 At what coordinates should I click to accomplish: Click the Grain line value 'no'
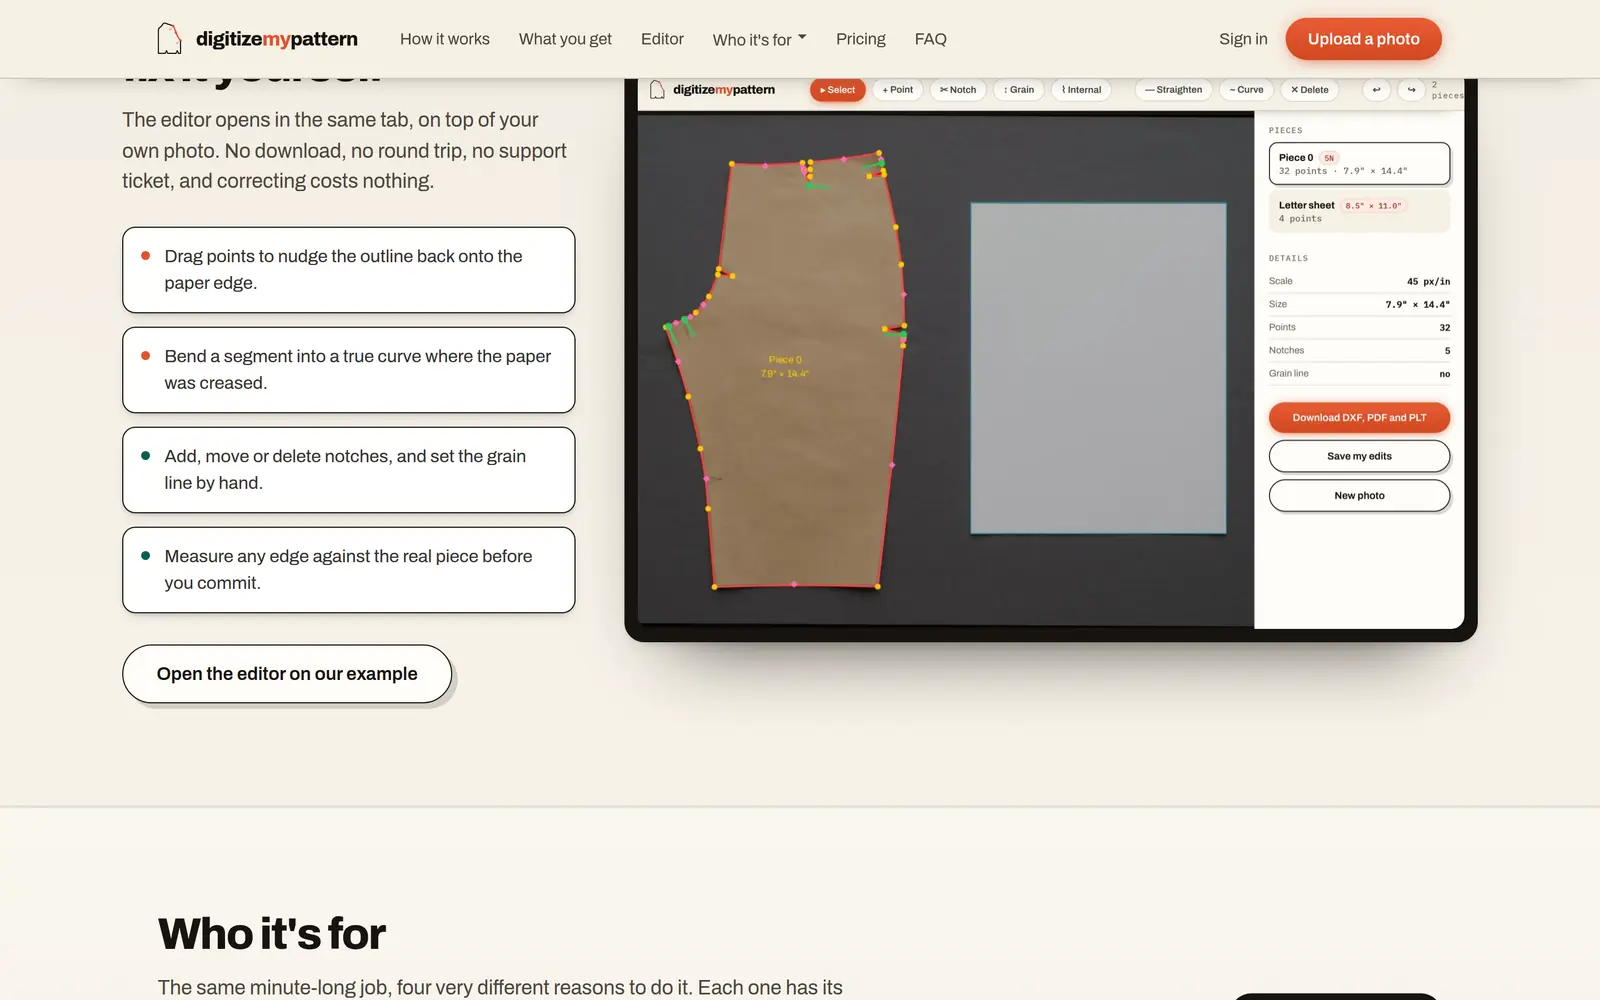point(1444,374)
